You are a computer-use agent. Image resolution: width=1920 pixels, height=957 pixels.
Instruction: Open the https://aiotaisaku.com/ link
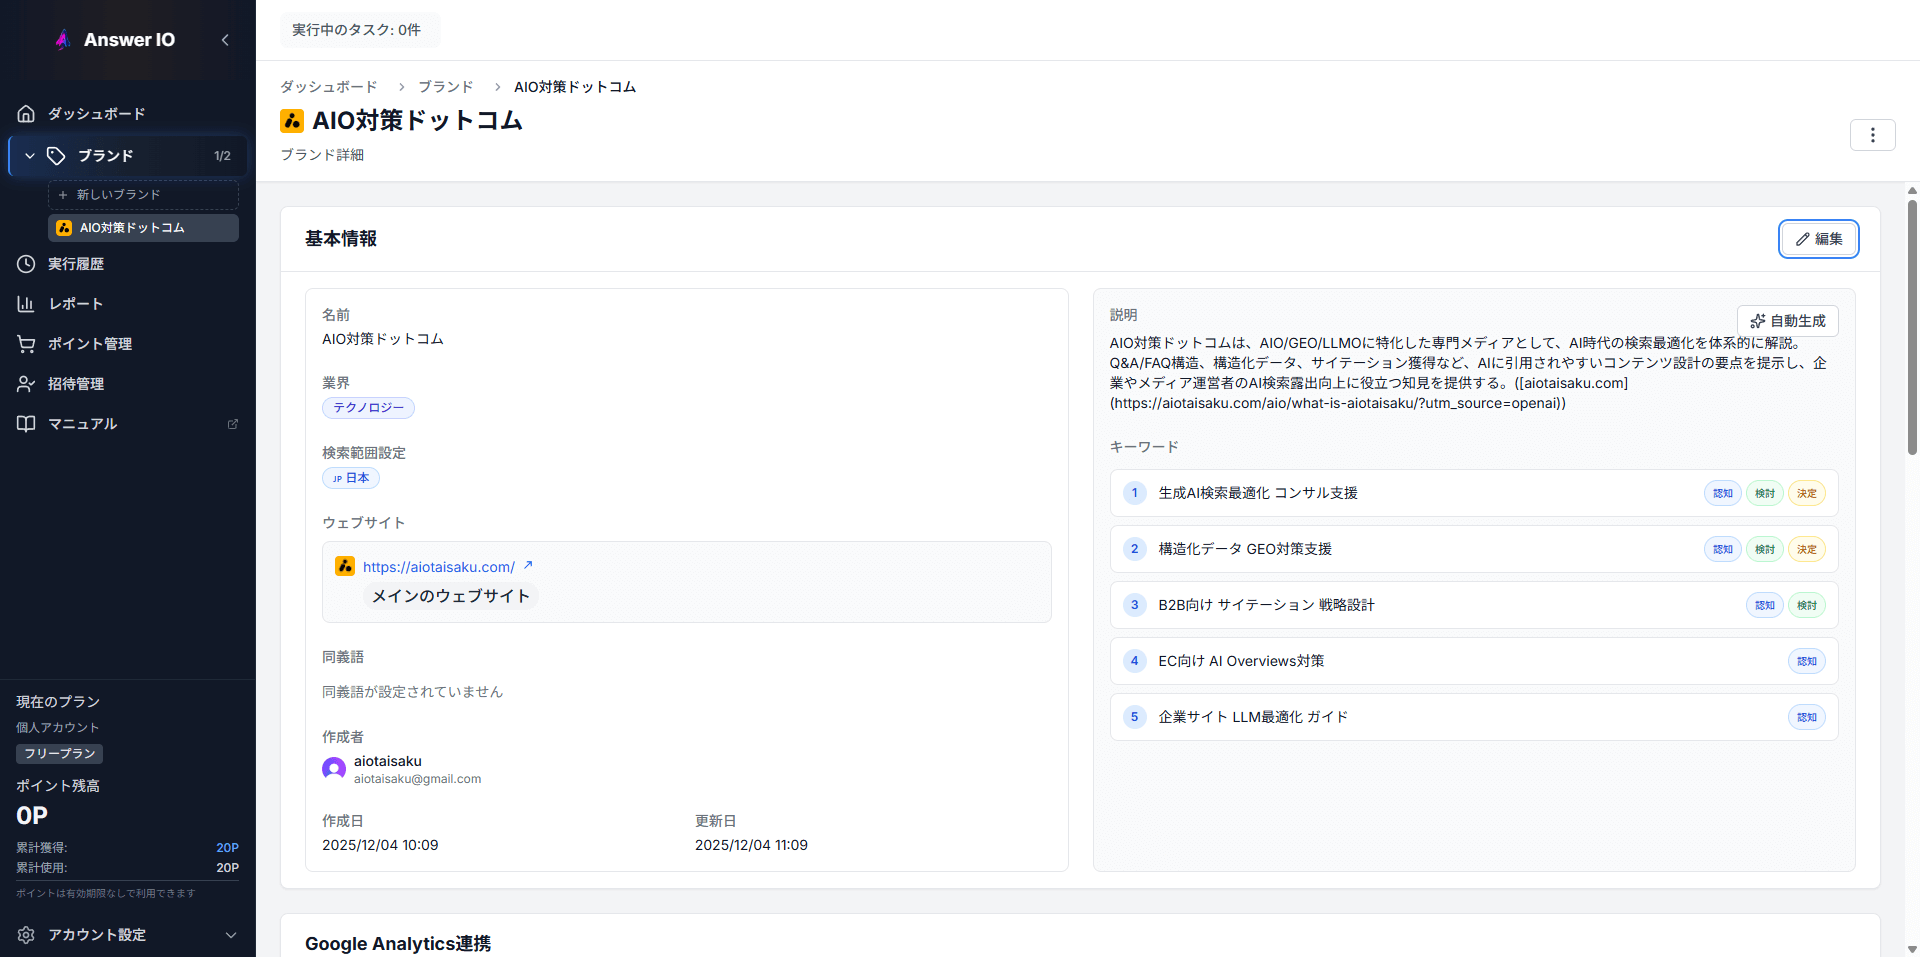[x=438, y=567]
